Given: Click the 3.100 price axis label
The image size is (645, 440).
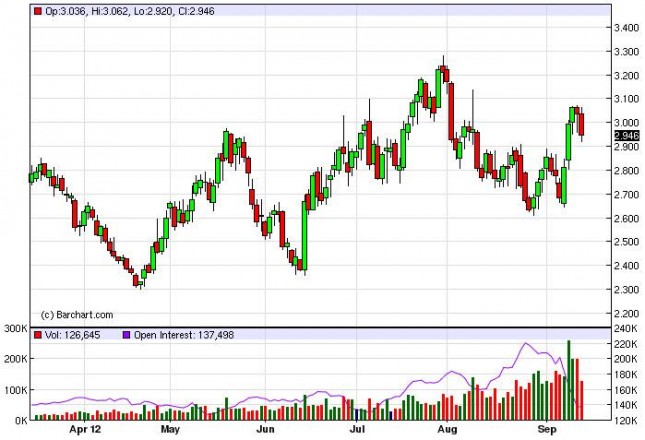Looking at the screenshot, I should click(x=626, y=99).
